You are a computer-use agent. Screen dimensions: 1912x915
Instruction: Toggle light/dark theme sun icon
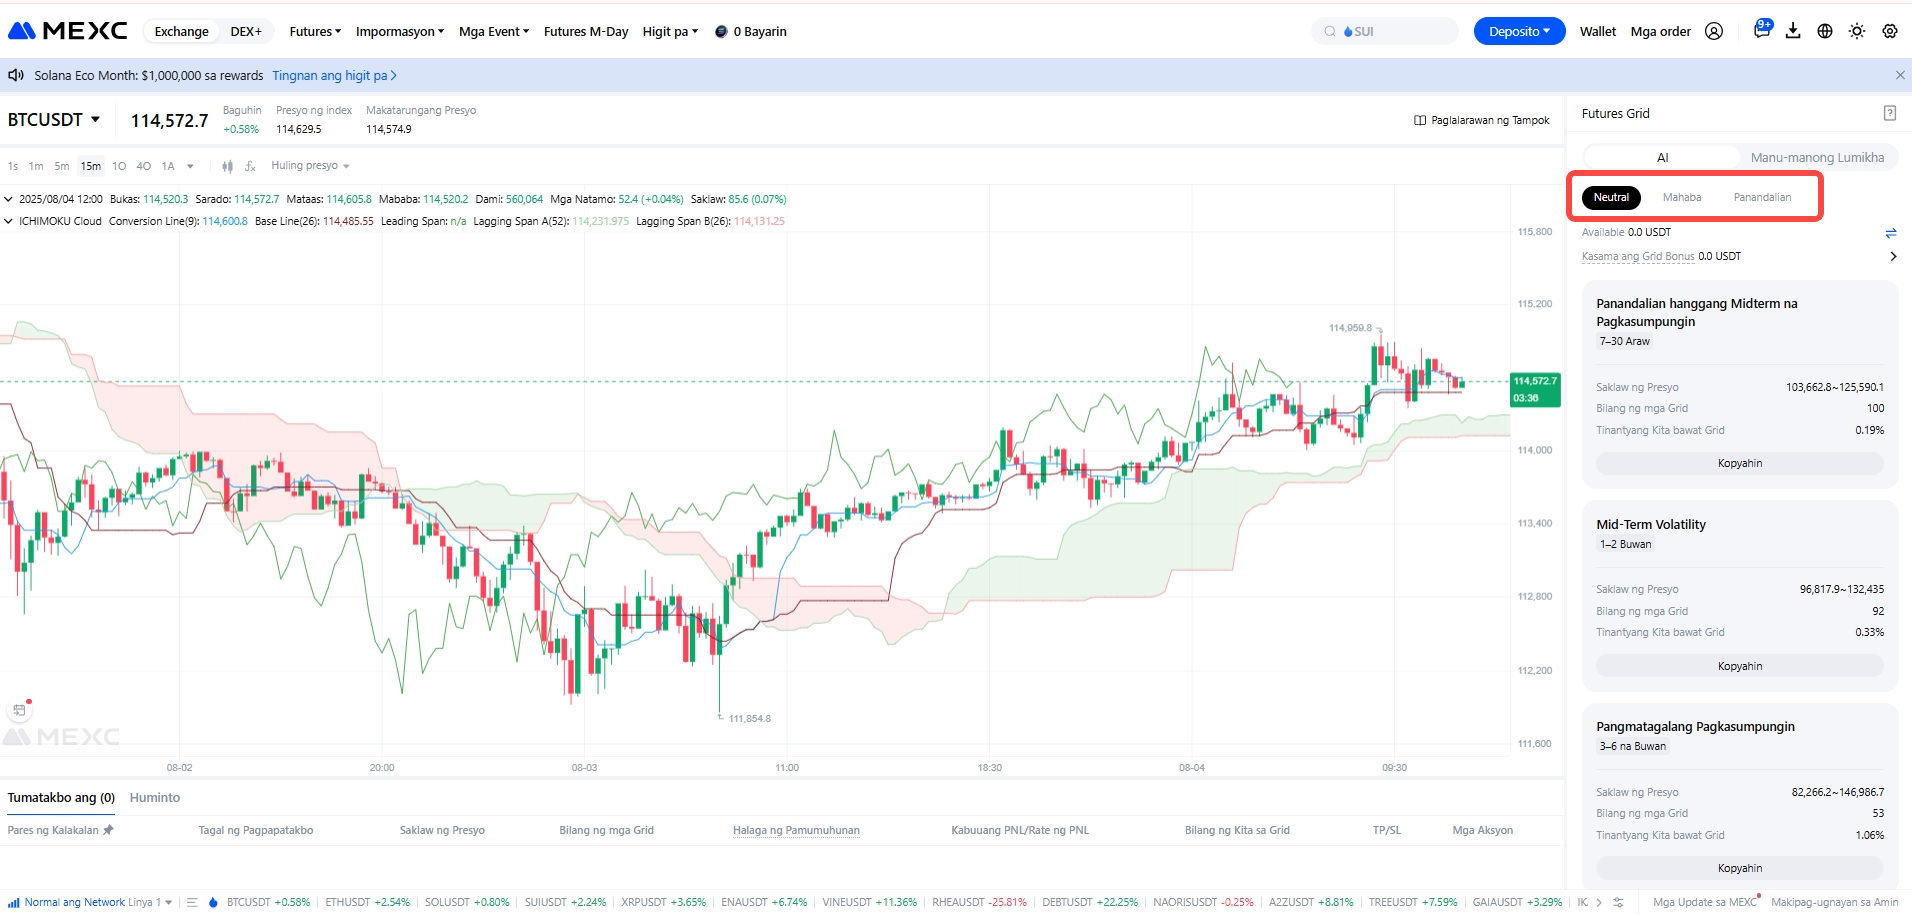[x=1857, y=32]
